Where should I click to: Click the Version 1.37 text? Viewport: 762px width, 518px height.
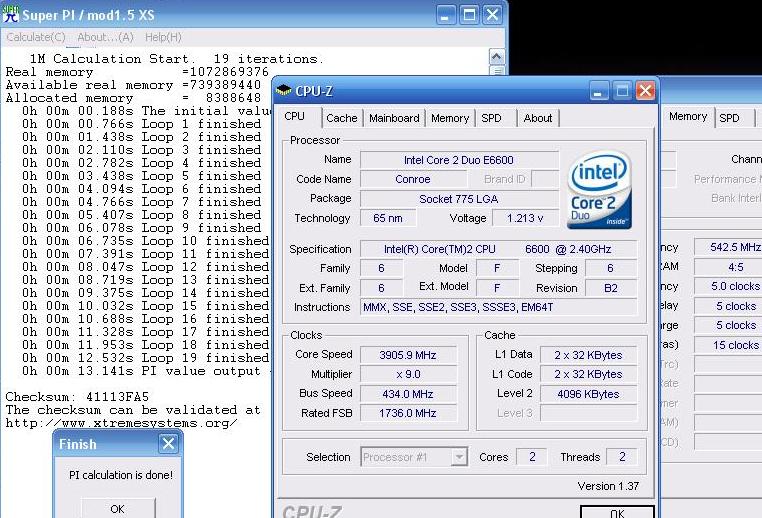point(608,486)
